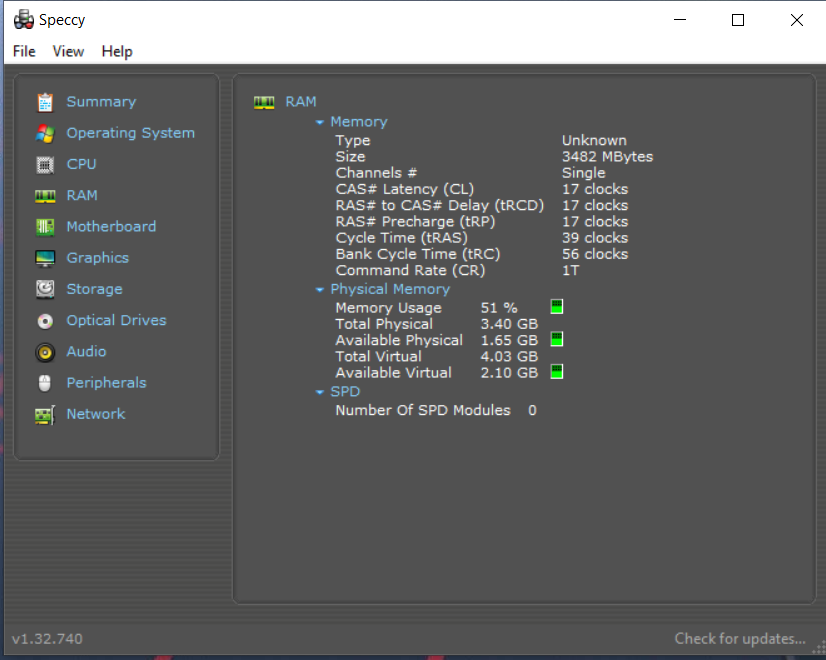Select the Number Of SPD Modules row
The height and width of the screenshot is (660, 826).
pos(436,410)
